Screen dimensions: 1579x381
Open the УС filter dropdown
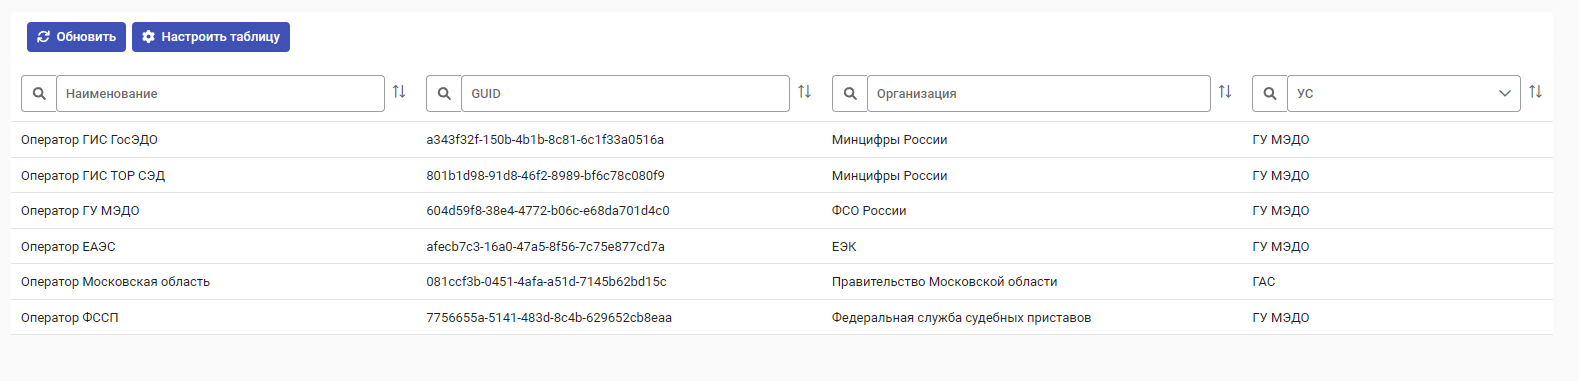tap(1403, 93)
